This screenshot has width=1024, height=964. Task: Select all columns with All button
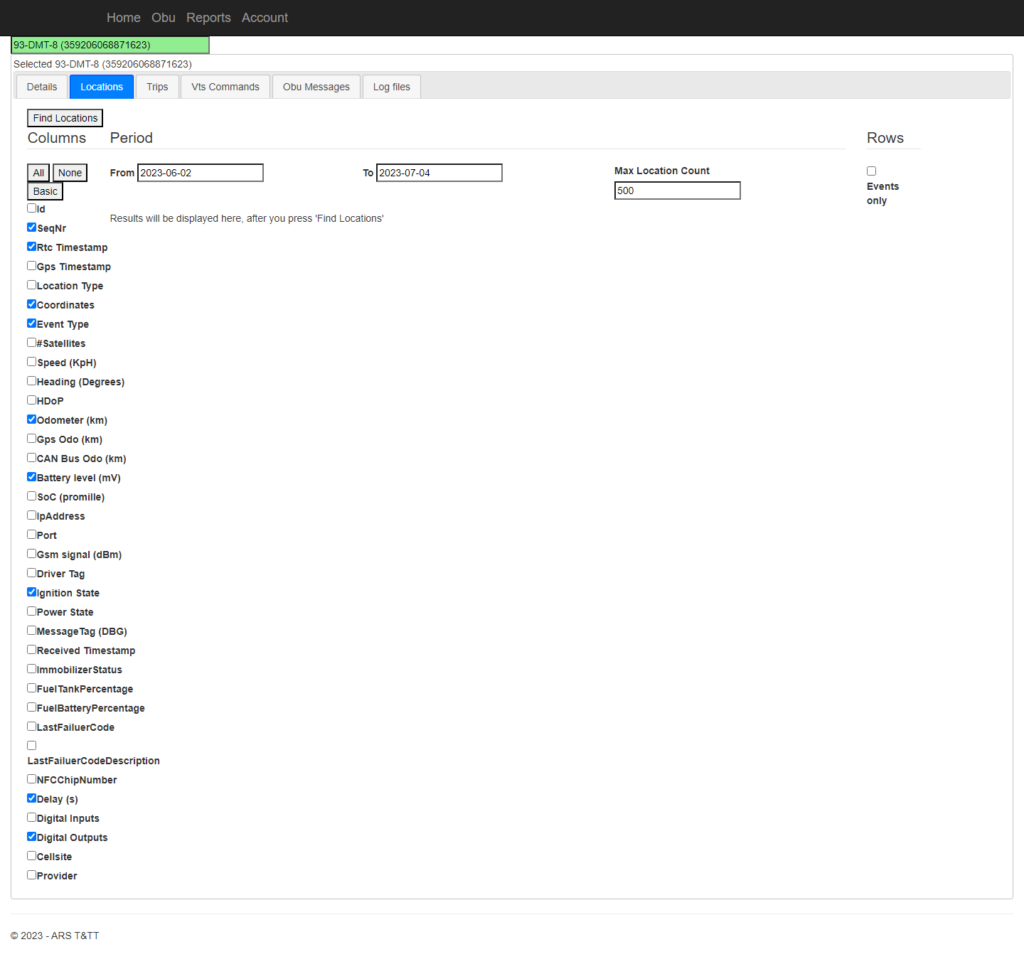coord(38,173)
